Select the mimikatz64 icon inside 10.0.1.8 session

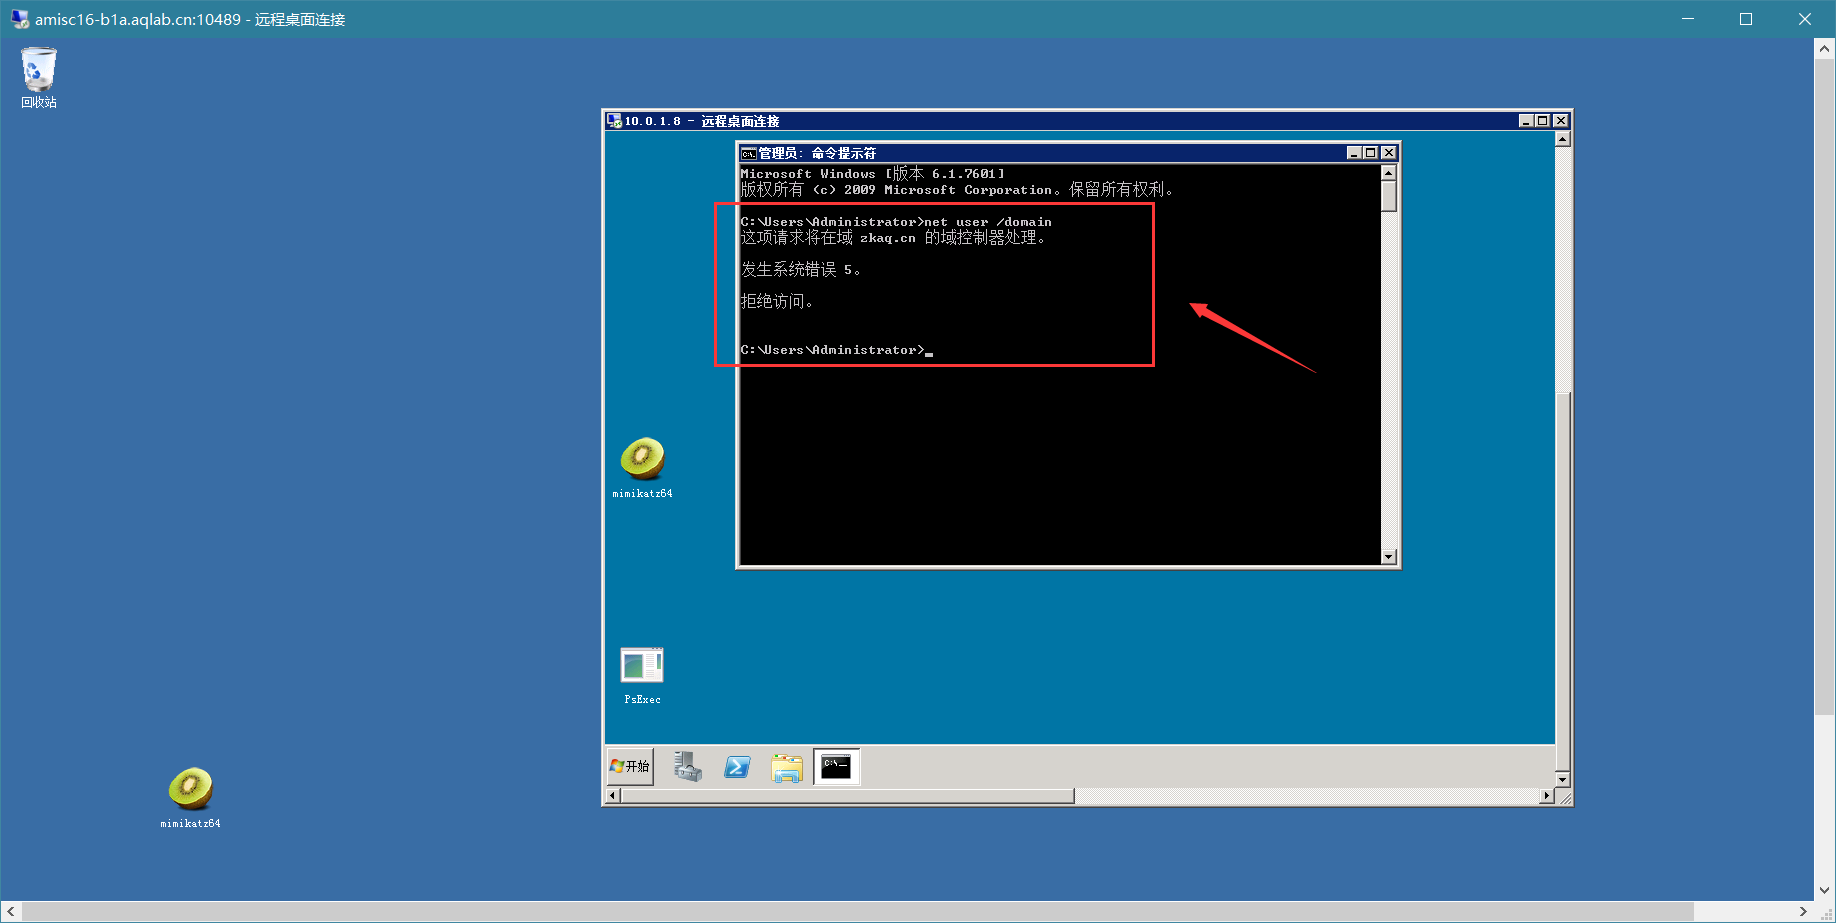[x=642, y=467]
